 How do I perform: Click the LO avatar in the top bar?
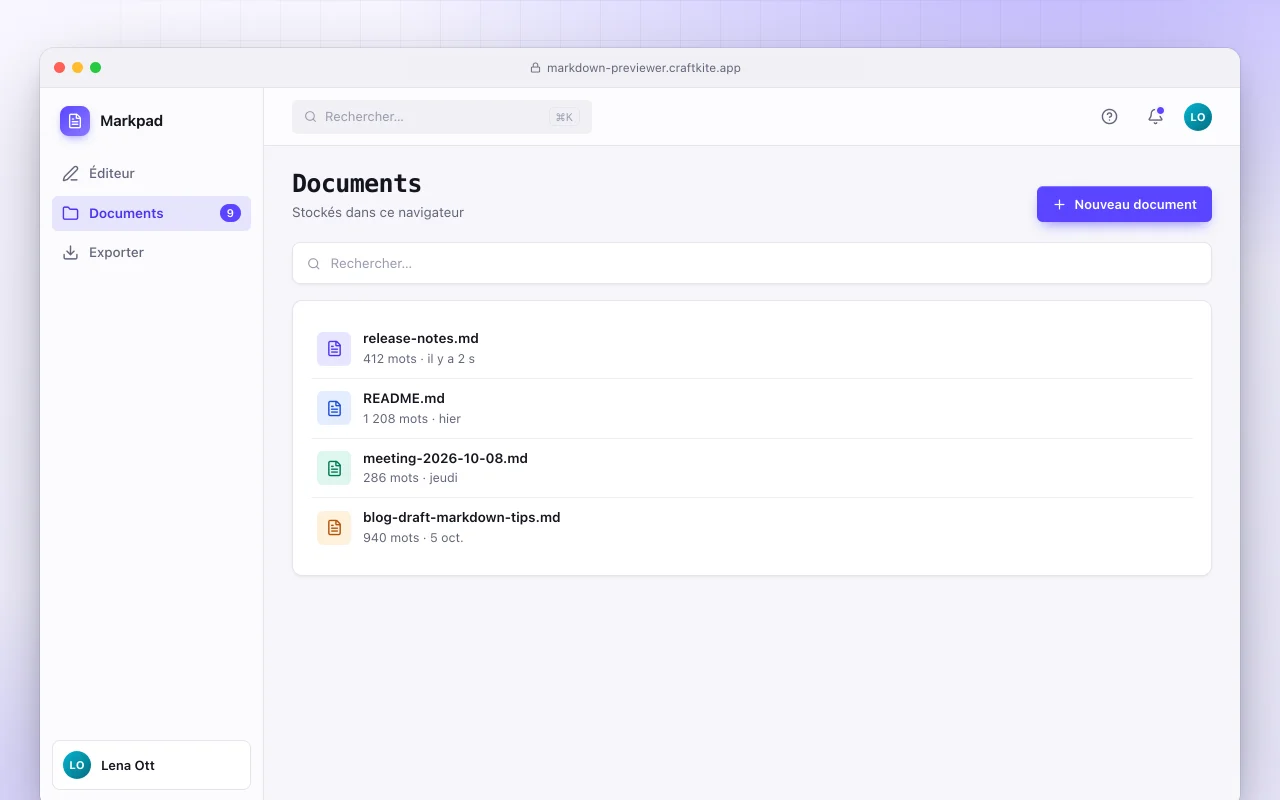[1198, 117]
